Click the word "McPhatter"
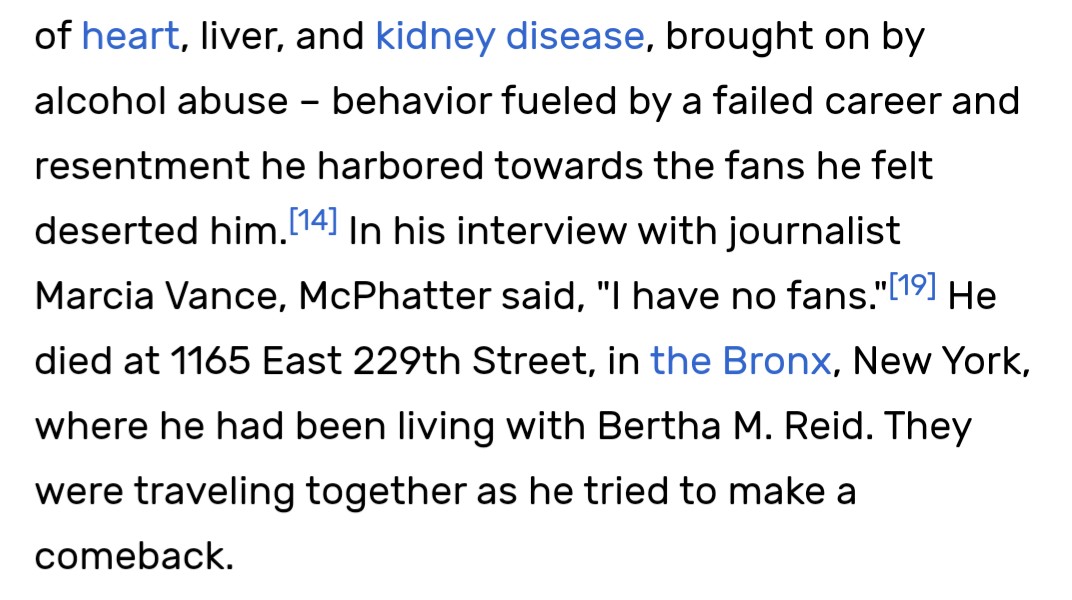The height and width of the screenshot is (600, 1072). [x=362, y=297]
